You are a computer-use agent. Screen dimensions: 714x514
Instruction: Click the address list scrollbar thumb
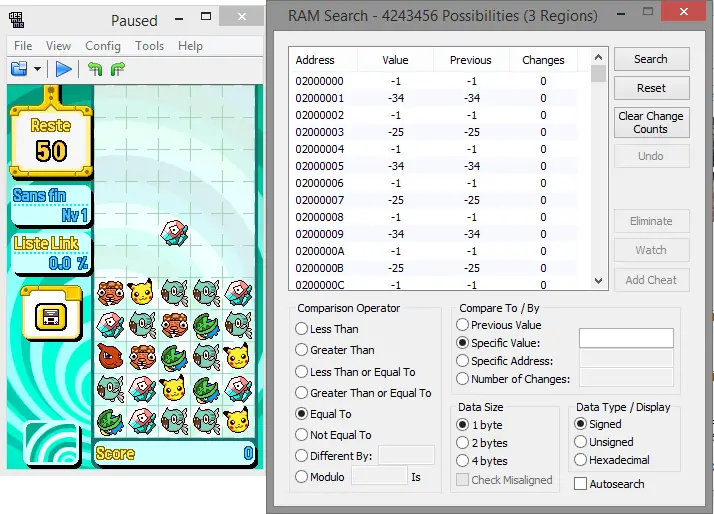coord(598,74)
